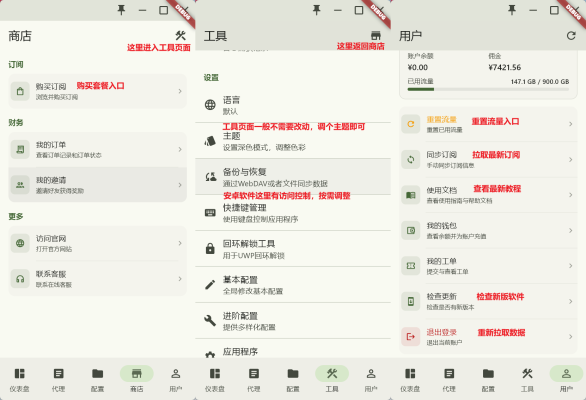Click chevron on 我的订单 row
The image size is (586, 400).
pos(180,150)
